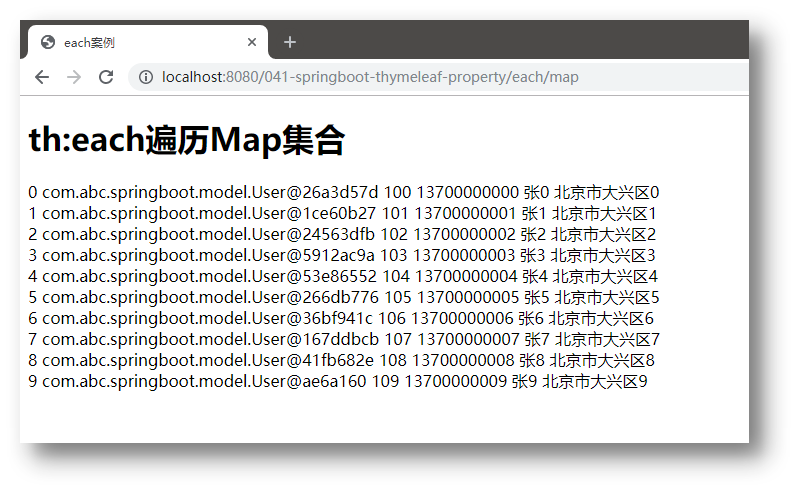View site information icon in address bar

click(146, 77)
